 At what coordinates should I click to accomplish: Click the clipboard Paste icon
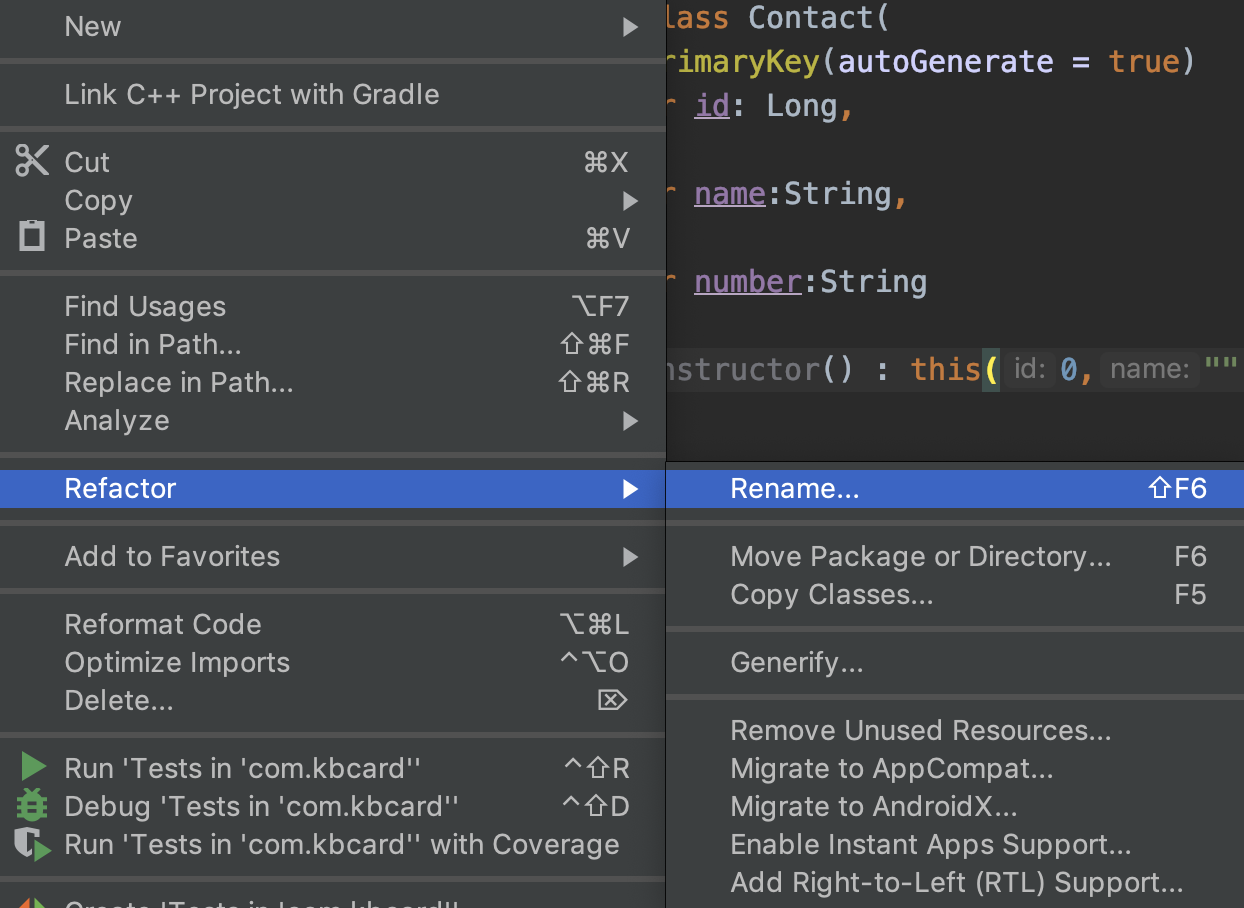click(32, 237)
